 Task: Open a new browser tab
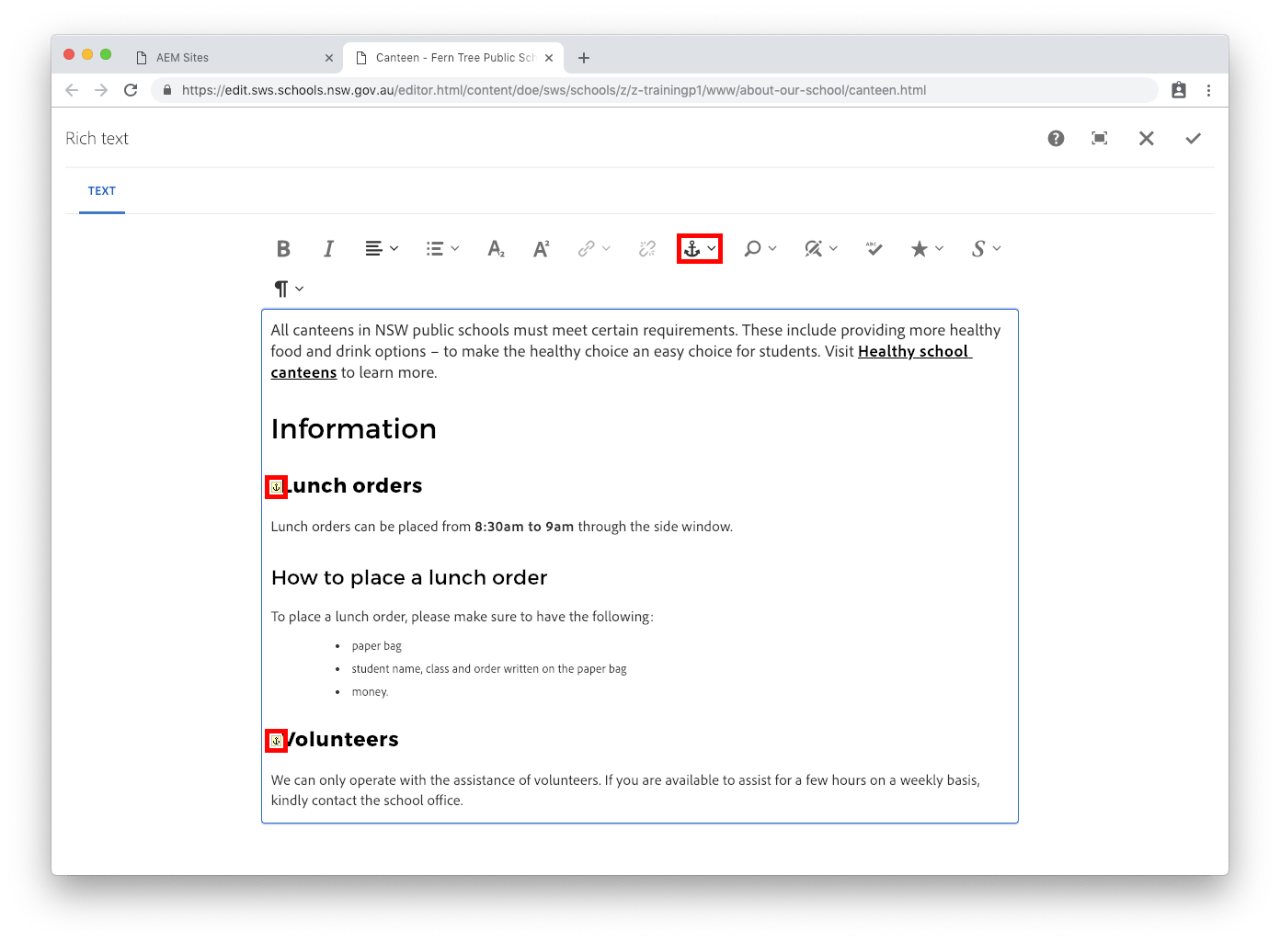point(584,58)
